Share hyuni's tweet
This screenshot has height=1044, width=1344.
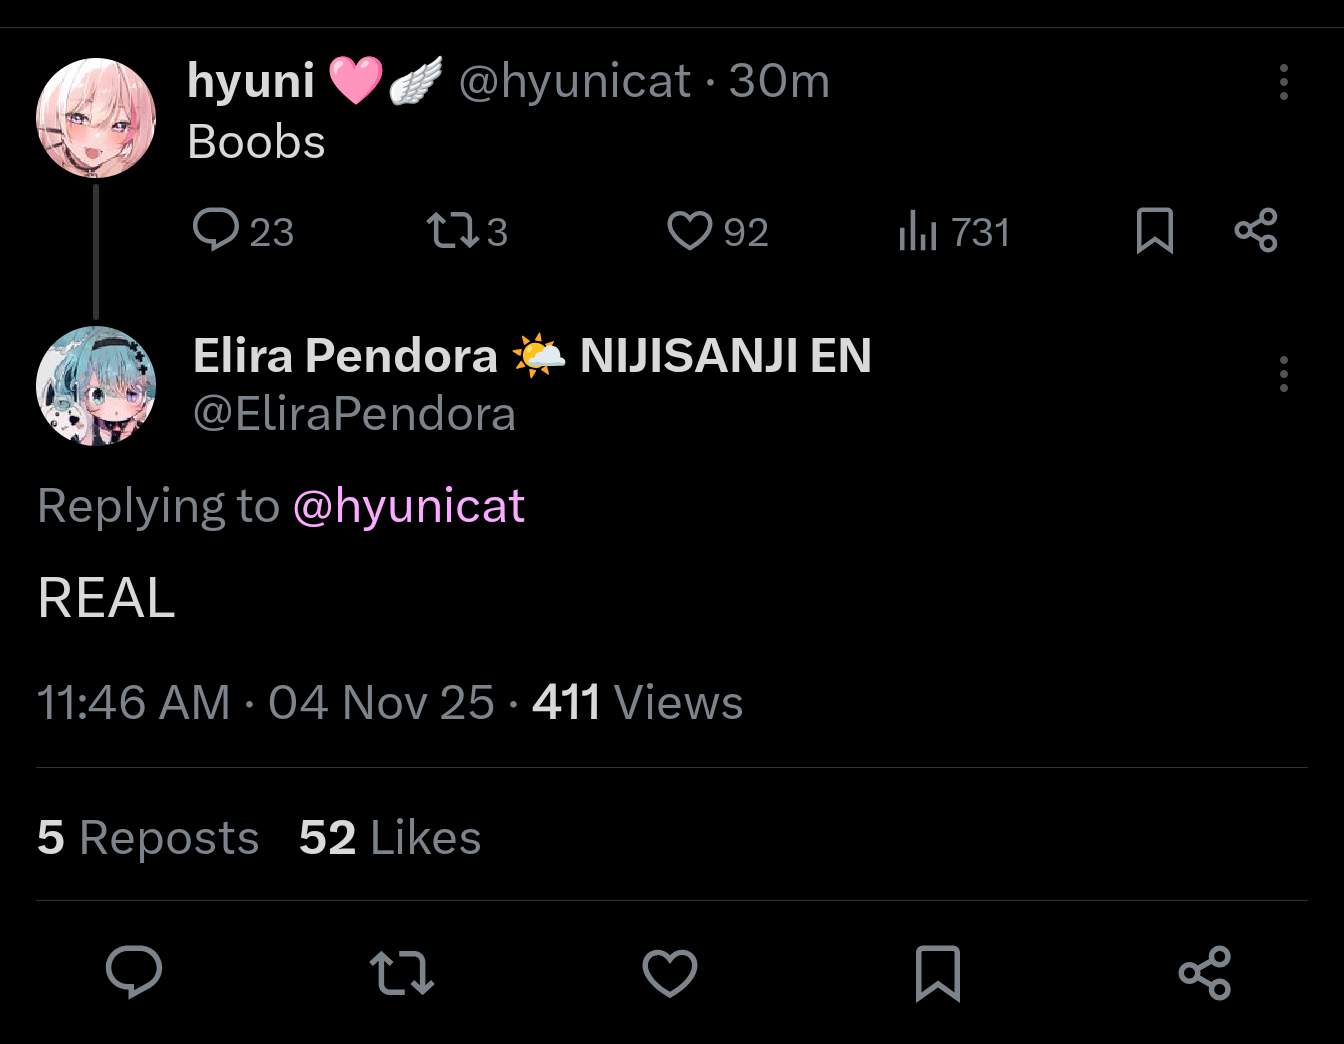tap(1256, 231)
